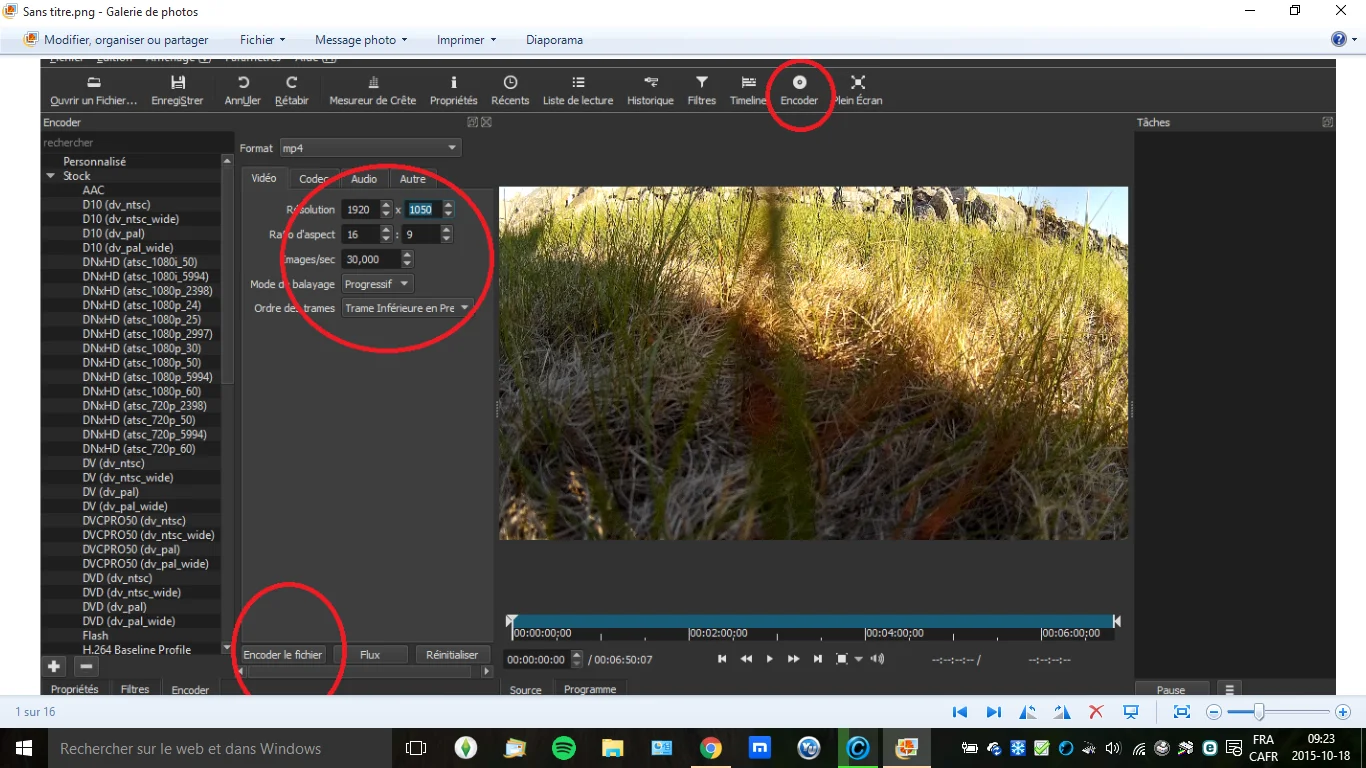1366x768 pixels.
Task: Click the gallery fit-to-window icon
Action: coord(1182,712)
